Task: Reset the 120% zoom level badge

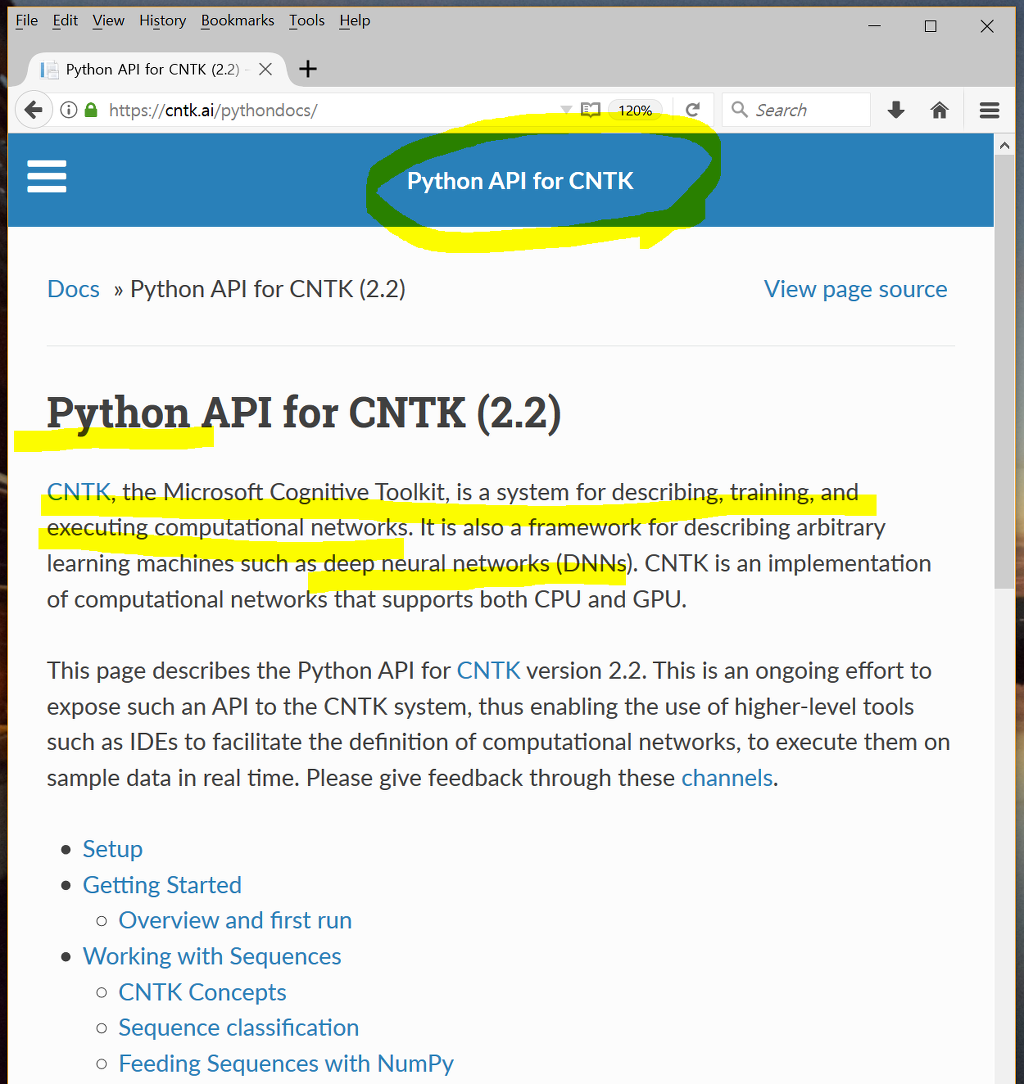Action: coord(635,111)
